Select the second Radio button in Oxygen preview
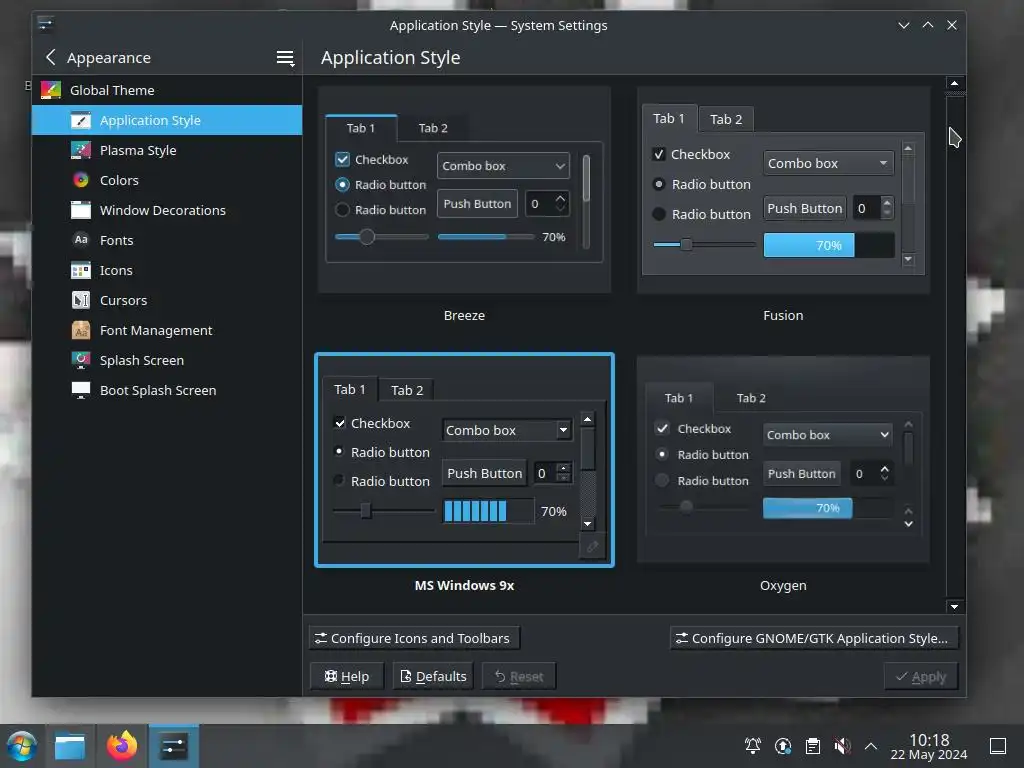The image size is (1024, 768). click(x=662, y=481)
